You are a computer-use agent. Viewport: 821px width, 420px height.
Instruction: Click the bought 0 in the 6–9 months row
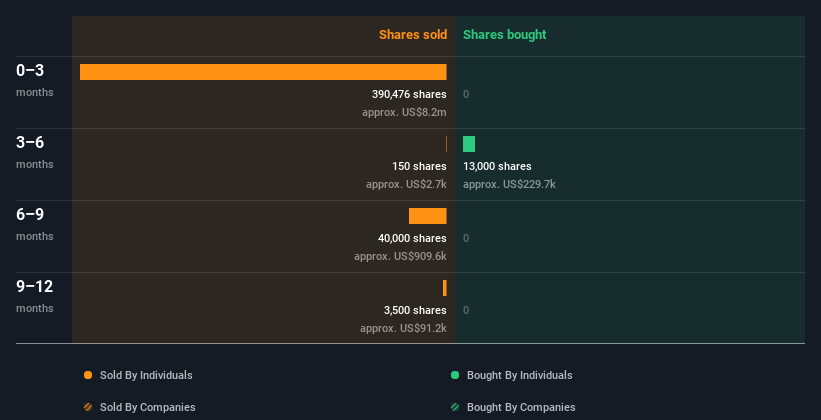466,238
